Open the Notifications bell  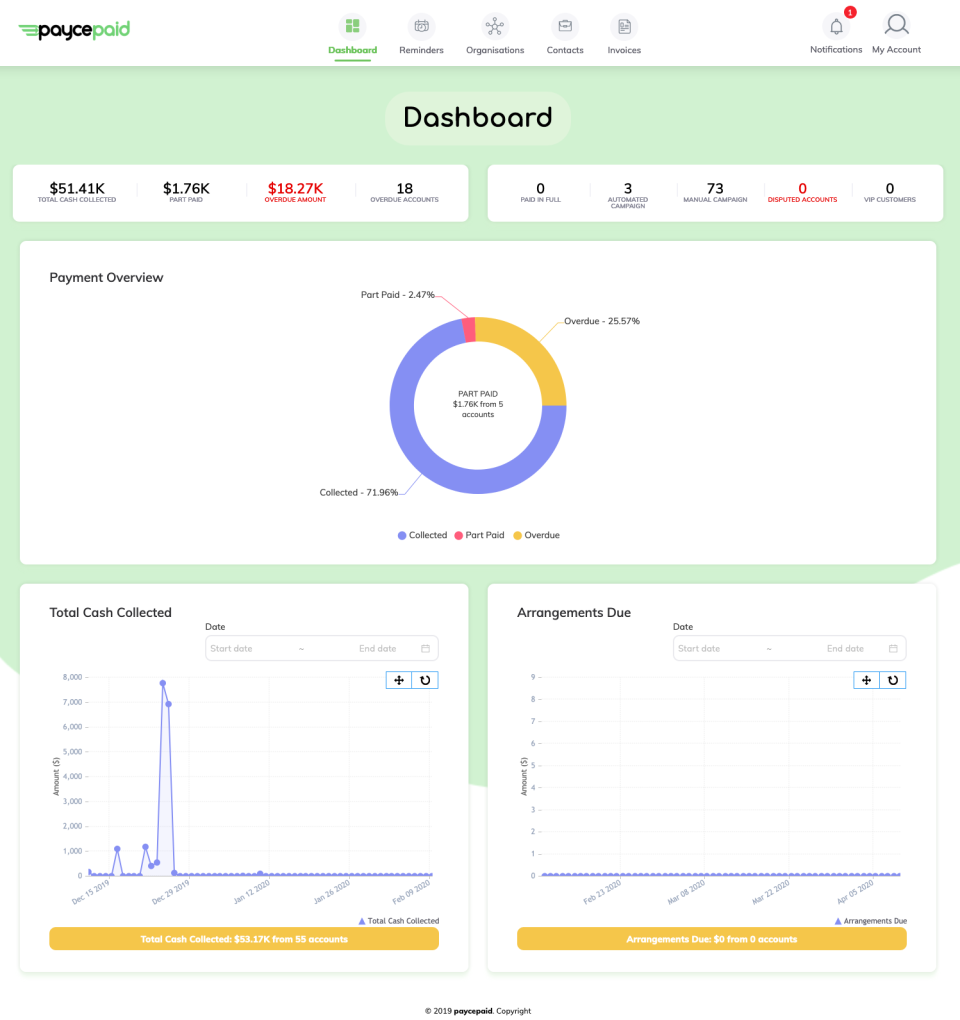pos(836,27)
